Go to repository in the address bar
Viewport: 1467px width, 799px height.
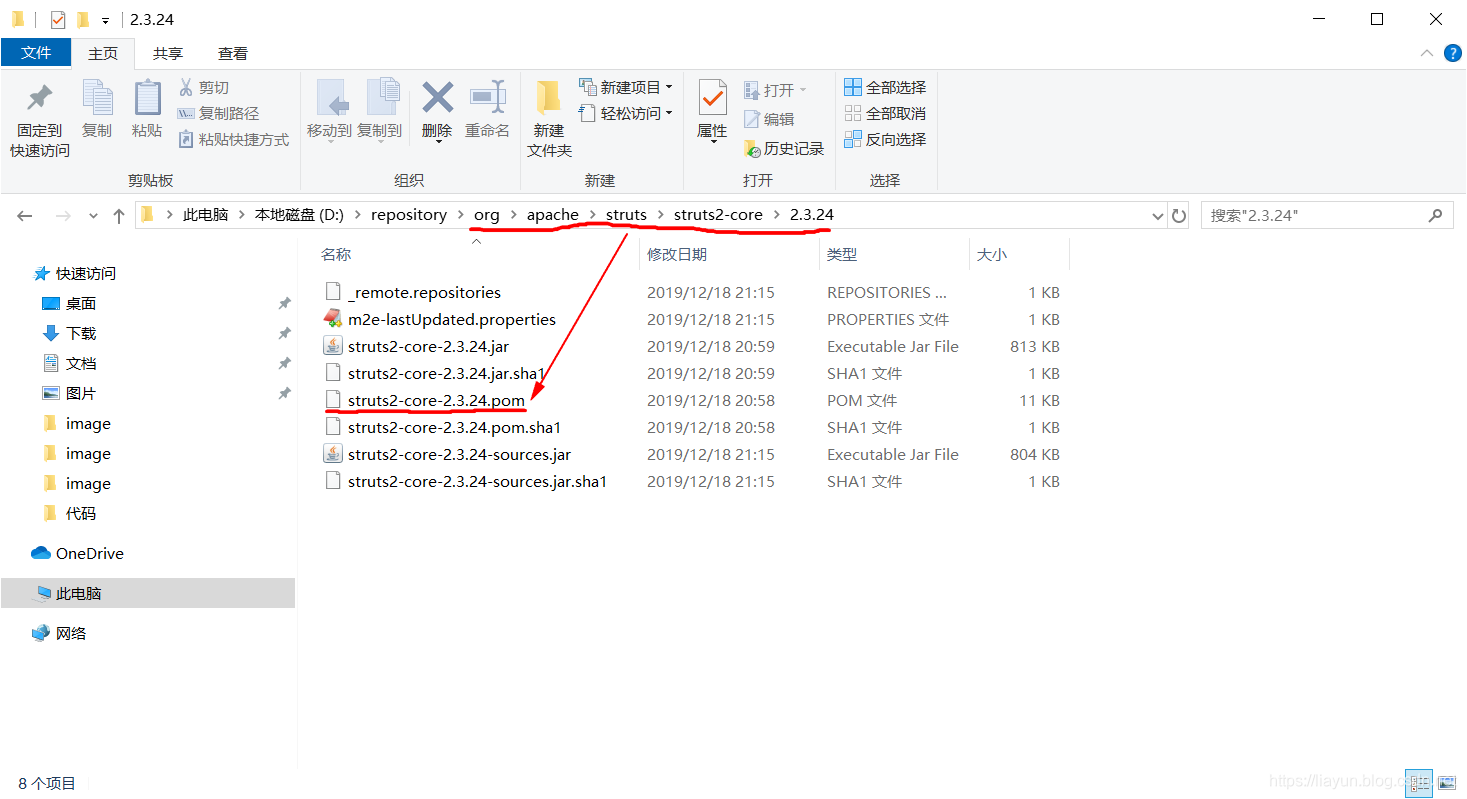(409, 215)
